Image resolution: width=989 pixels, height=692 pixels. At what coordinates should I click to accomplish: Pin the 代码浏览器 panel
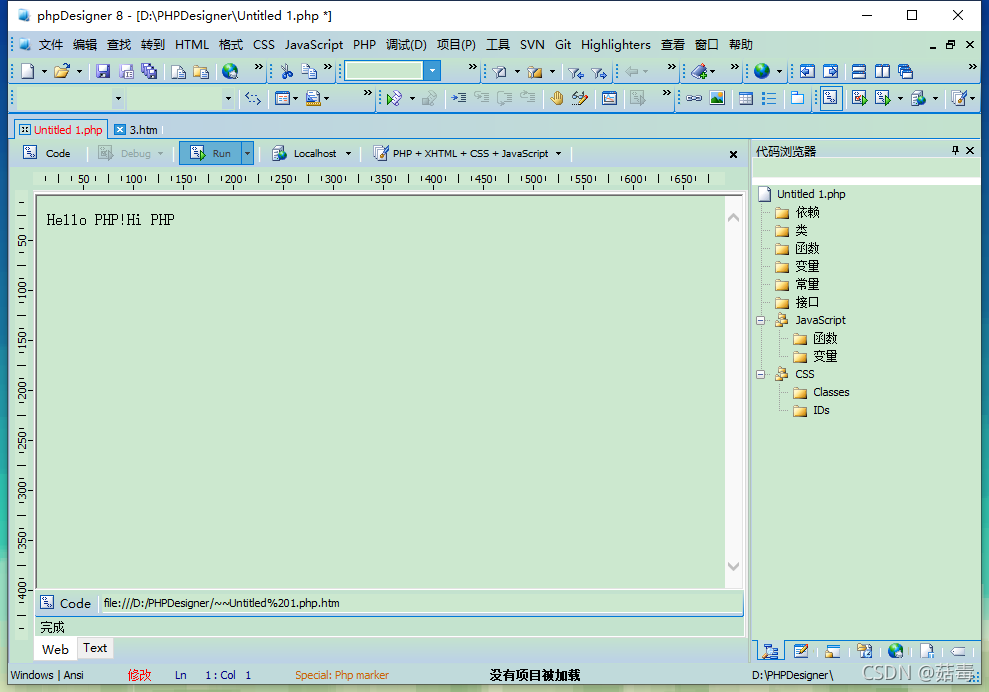pyautogui.click(x=955, y=150)
